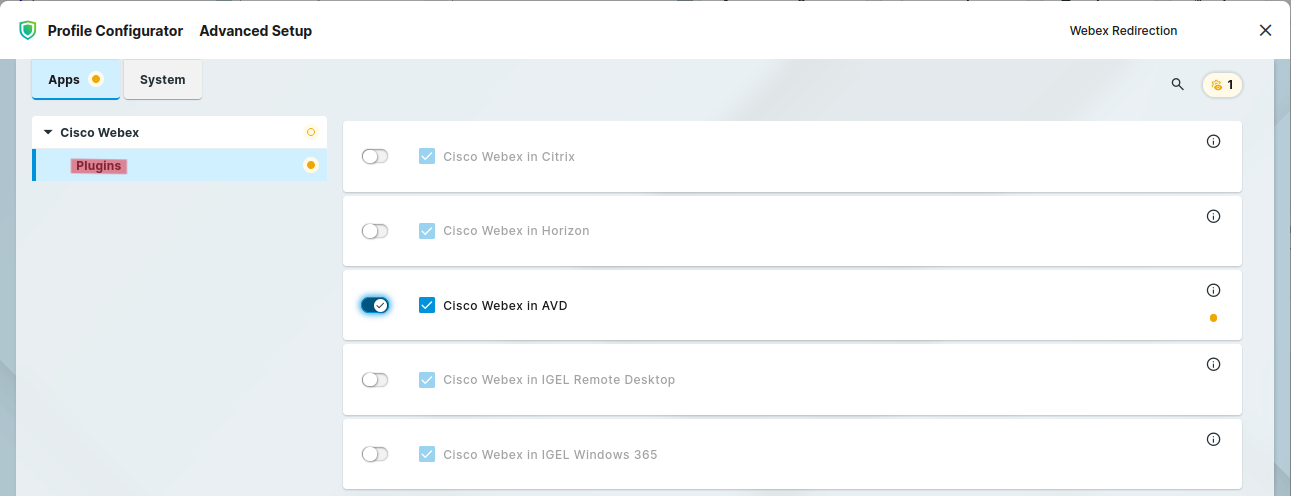The height and width of the screenshot is (496, 1291).
Task: Close the Profile Configurator window
Action: click(x=1265, y=31)
